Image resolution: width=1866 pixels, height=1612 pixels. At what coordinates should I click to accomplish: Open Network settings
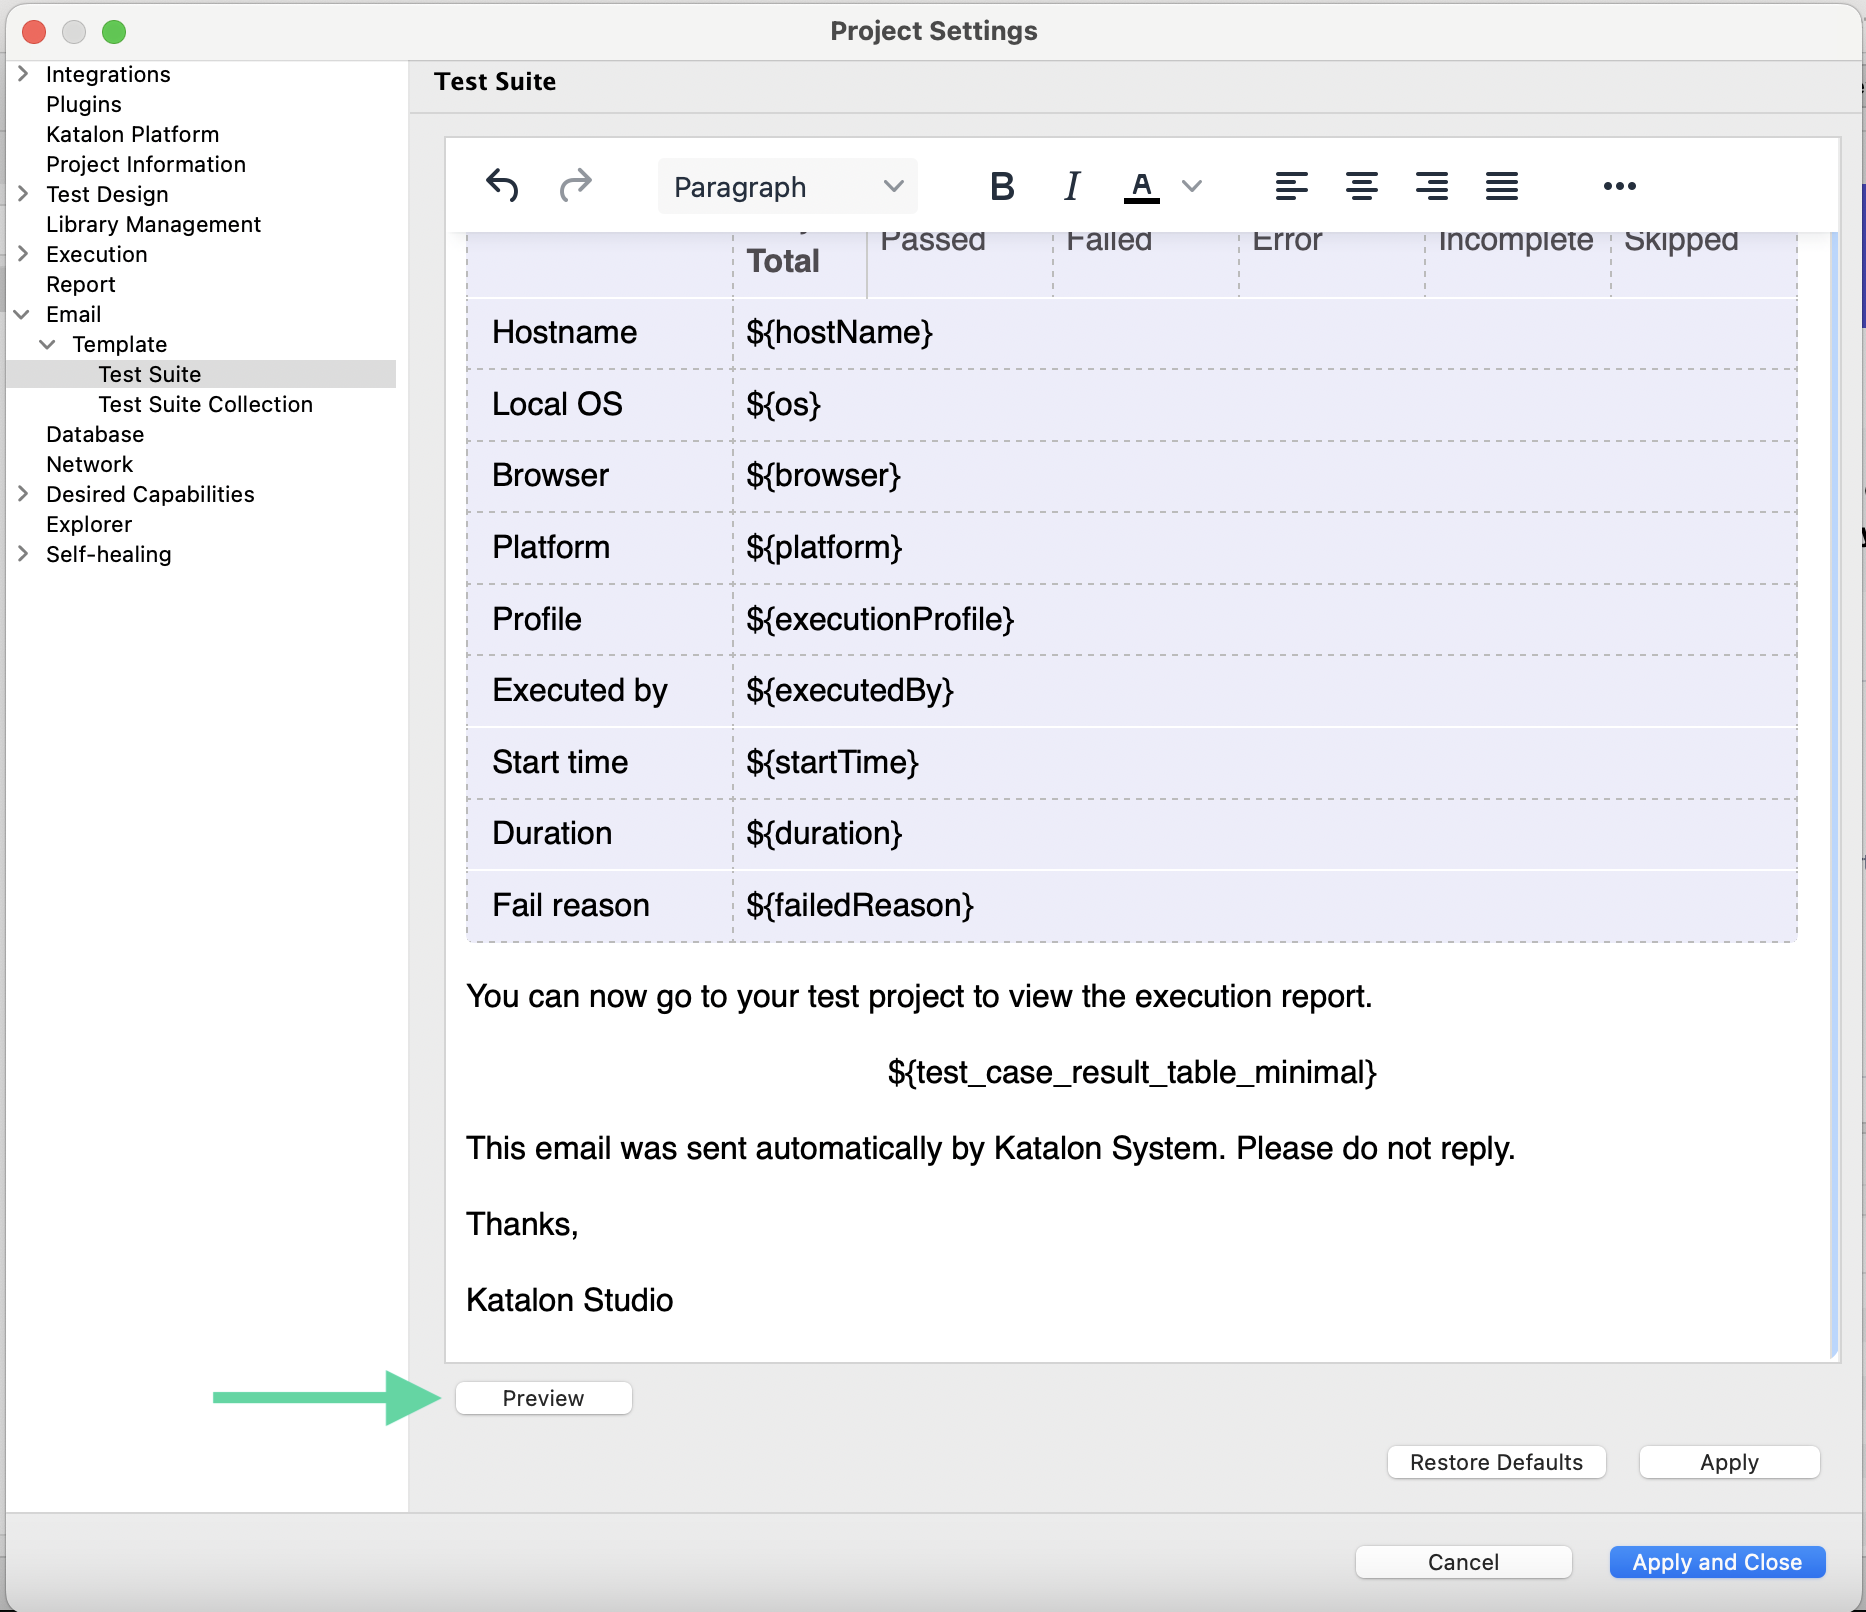pyautogui.click(x=89, y=464)
